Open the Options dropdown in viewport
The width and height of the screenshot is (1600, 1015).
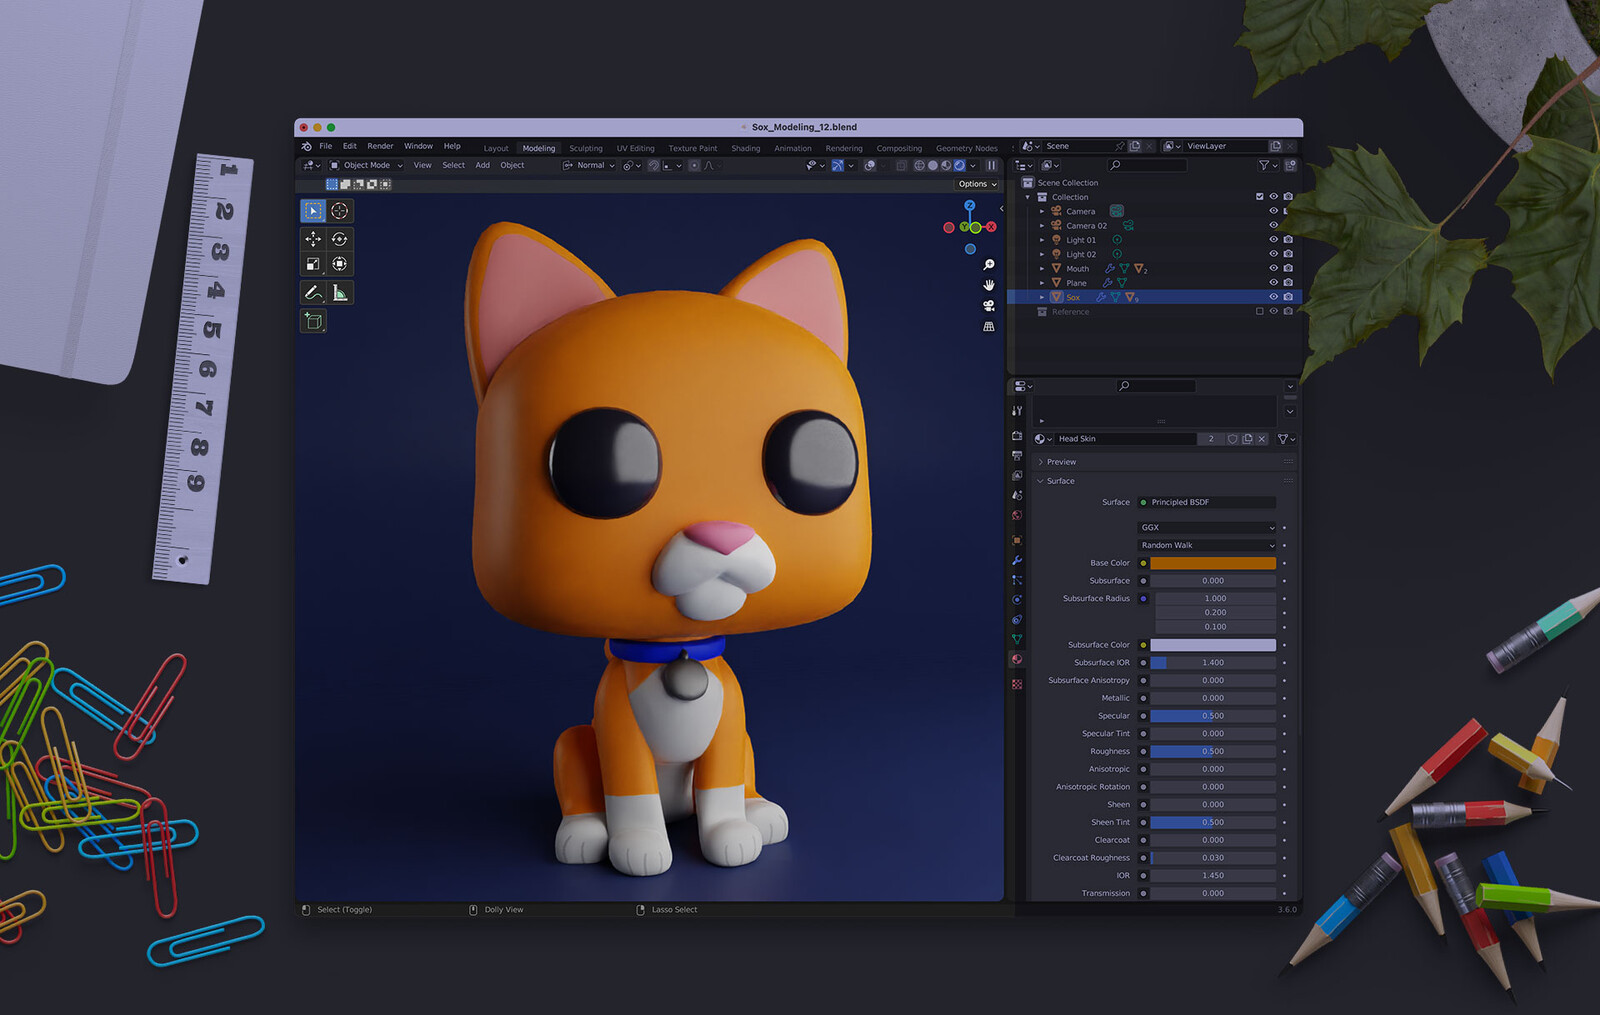coord(977,184)
